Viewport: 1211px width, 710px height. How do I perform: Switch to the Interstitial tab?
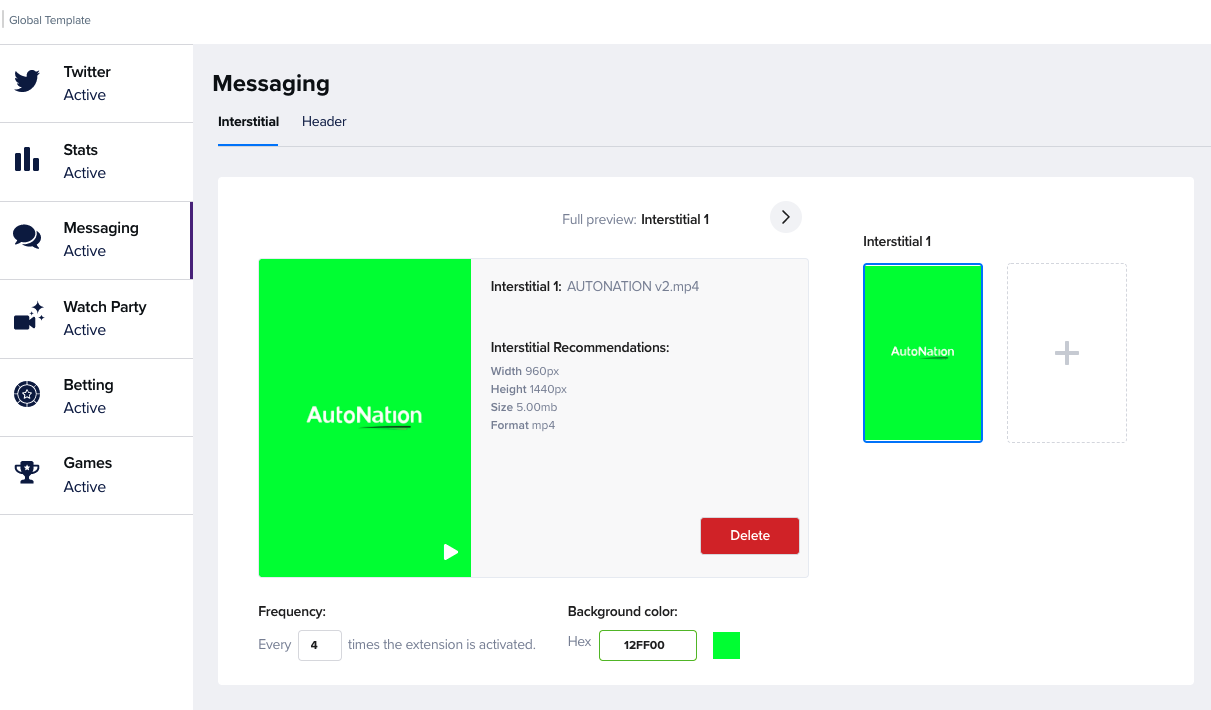[248, 122]
